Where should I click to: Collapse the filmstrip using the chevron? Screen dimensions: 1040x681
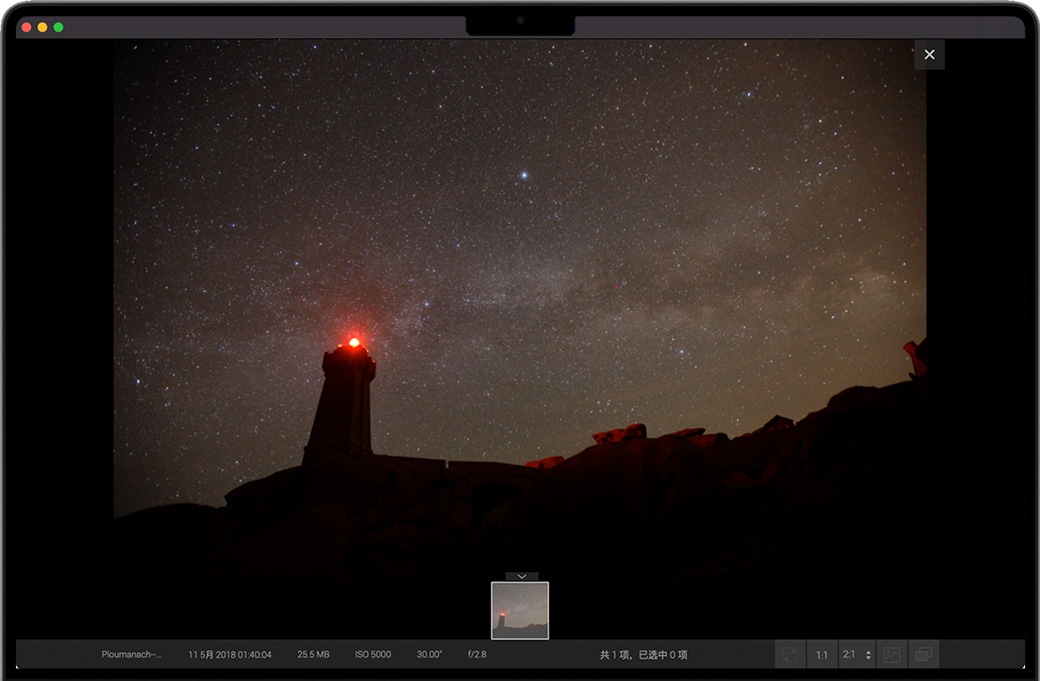(x=521, y=576)
